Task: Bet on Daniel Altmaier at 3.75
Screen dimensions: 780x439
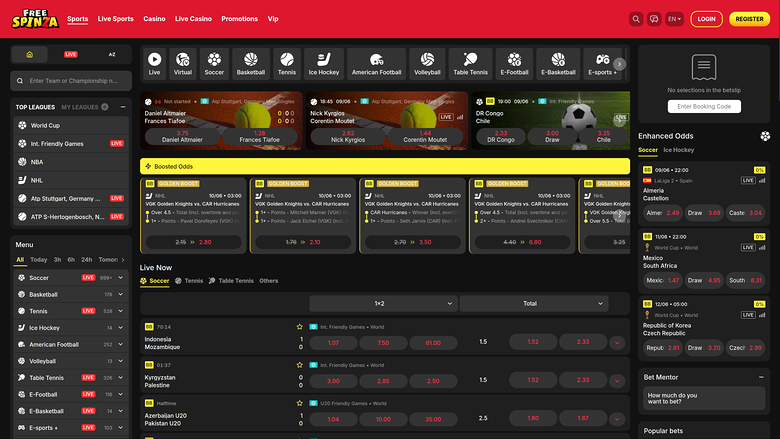Action: (183, 136)
